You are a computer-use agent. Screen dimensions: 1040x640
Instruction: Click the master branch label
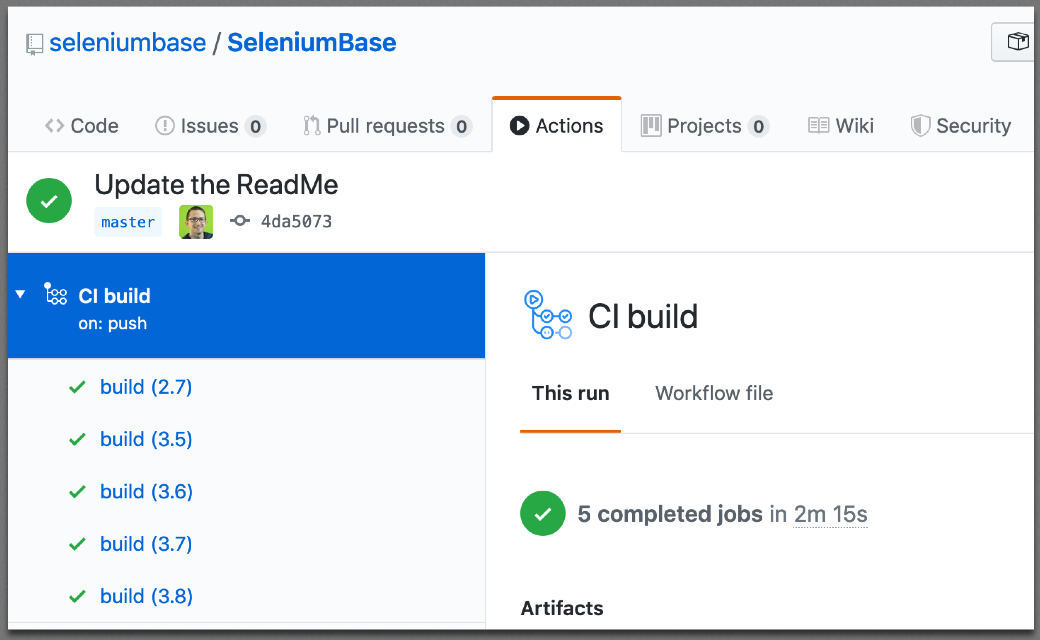[128, 222]
